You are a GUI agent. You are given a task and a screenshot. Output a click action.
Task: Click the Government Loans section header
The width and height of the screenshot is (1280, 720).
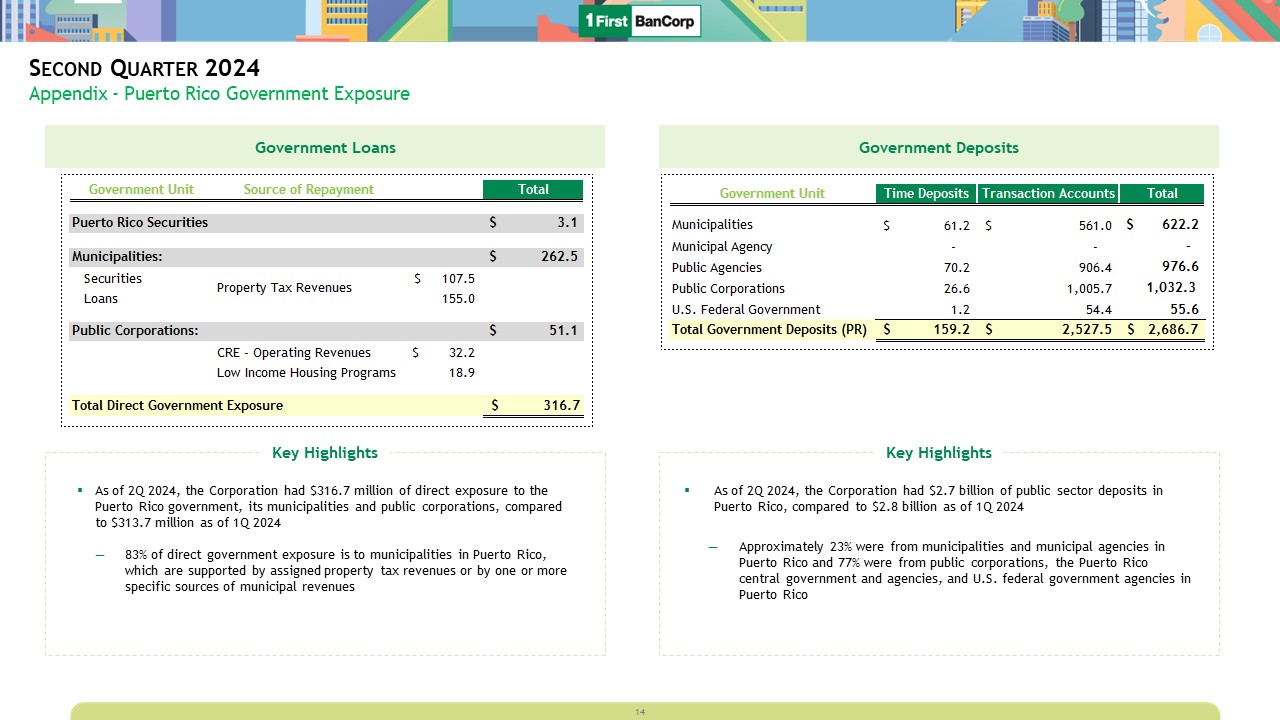325,147
